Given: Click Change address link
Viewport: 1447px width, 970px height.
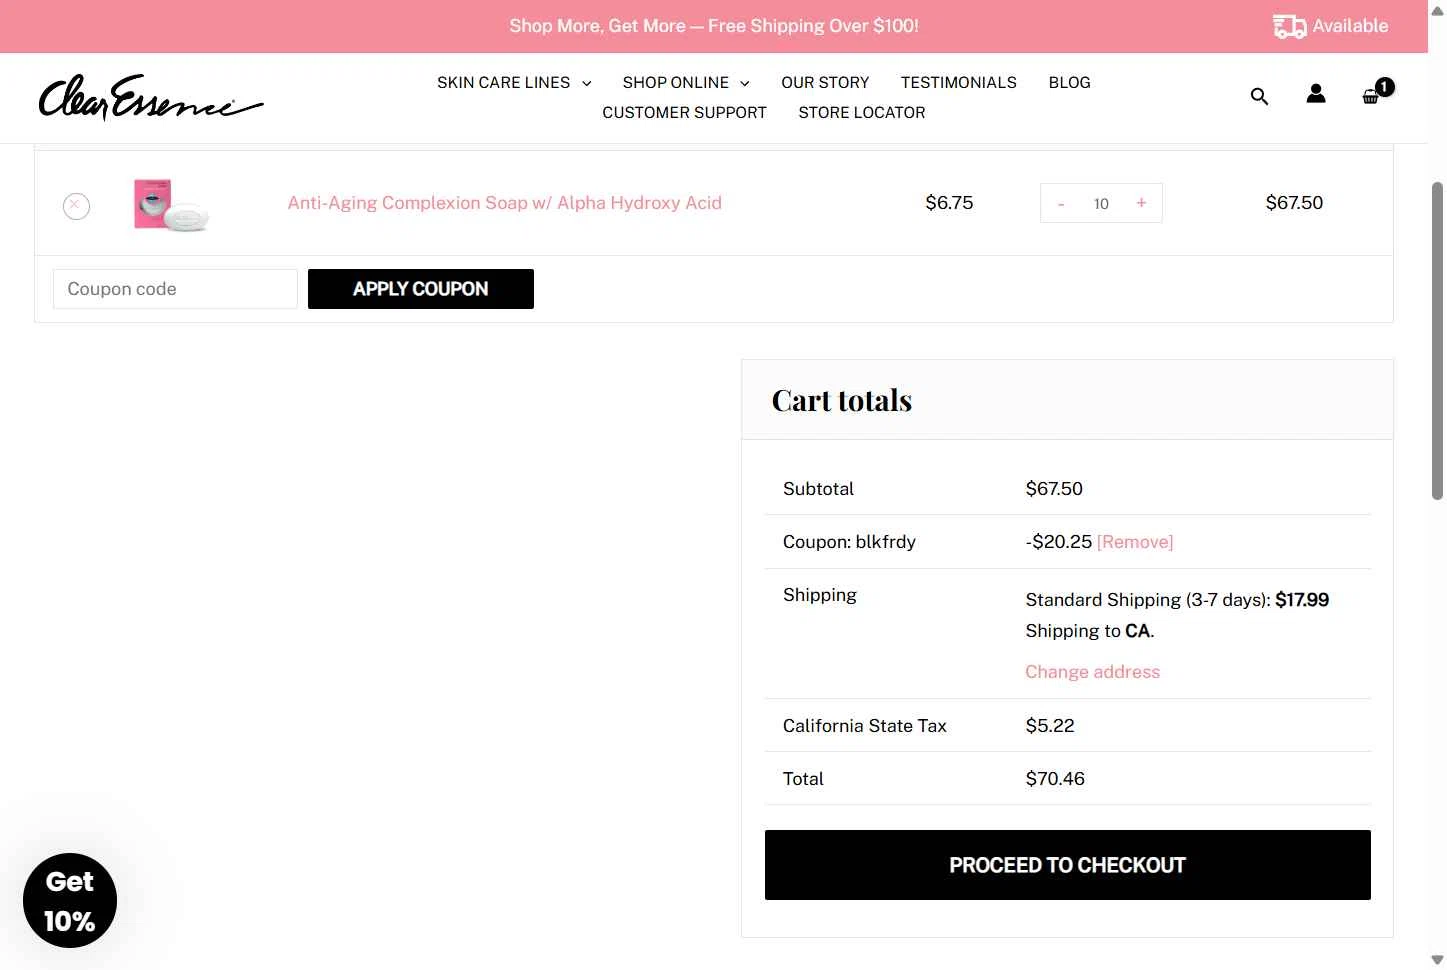Looking at the screenshot, I should 1092,672.
